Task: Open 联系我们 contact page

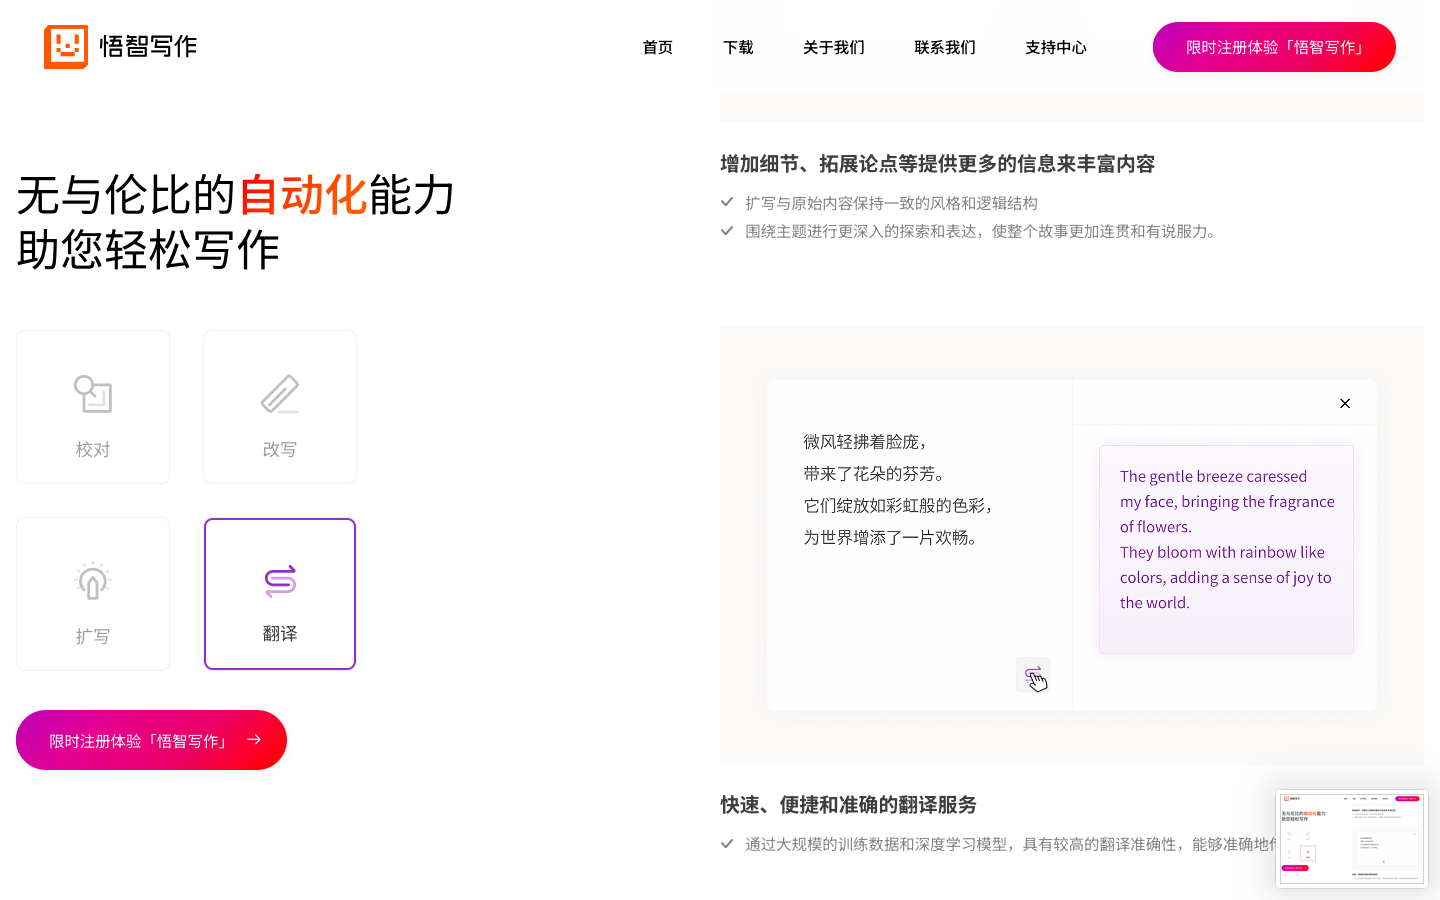Action: (944, 47)
